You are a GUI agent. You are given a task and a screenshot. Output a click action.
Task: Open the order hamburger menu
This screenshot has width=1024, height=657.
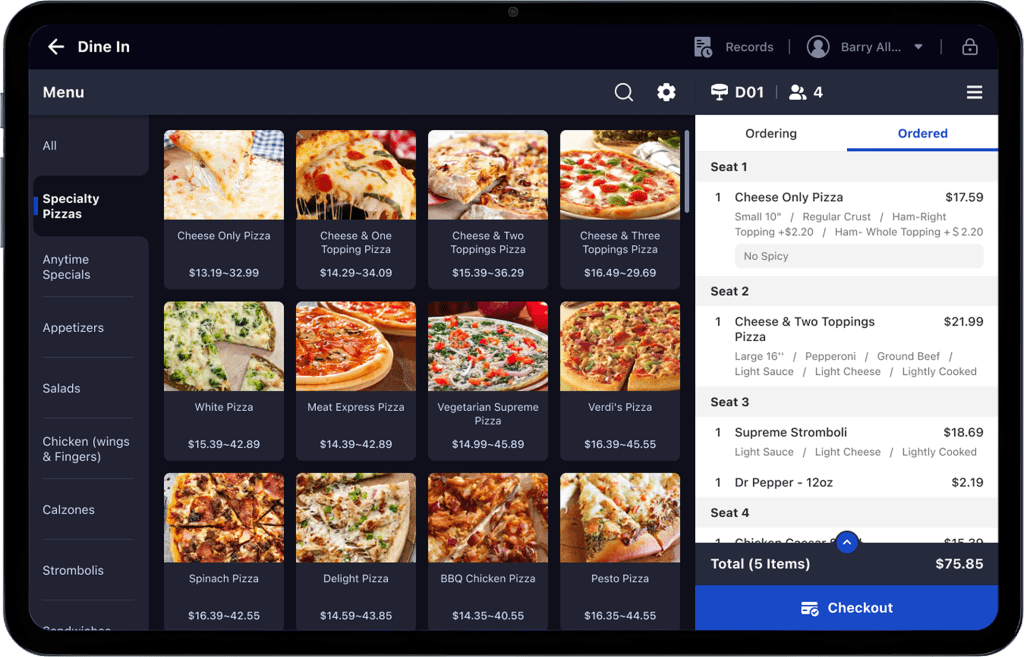click(974, 92)
